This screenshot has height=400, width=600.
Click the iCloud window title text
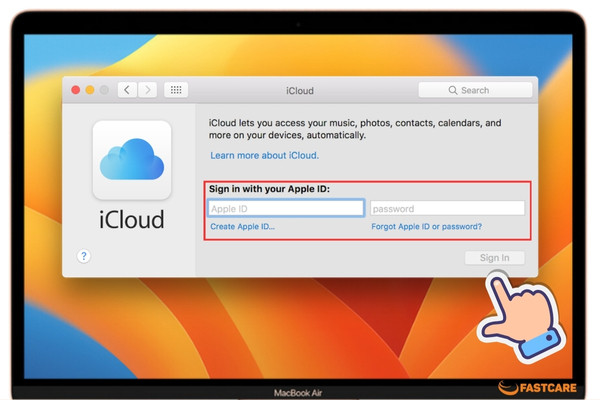click(x=300, y=91)
